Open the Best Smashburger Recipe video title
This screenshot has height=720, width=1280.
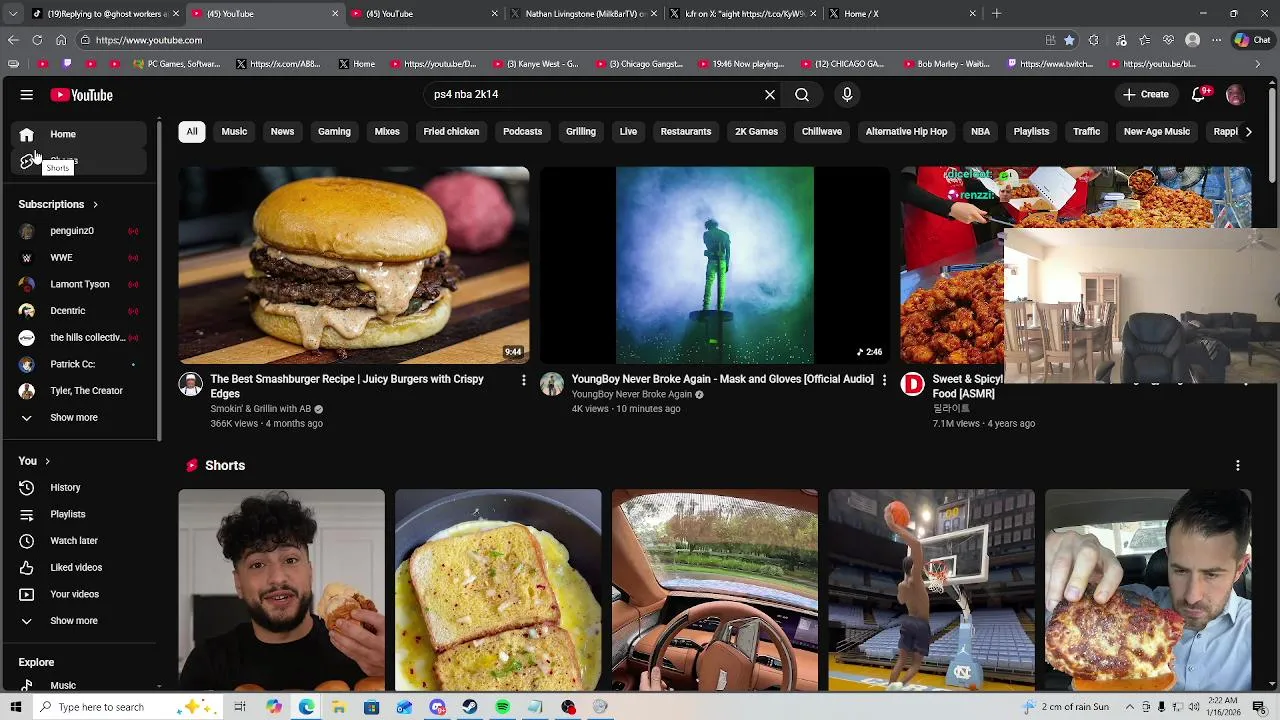click(347, 386)
